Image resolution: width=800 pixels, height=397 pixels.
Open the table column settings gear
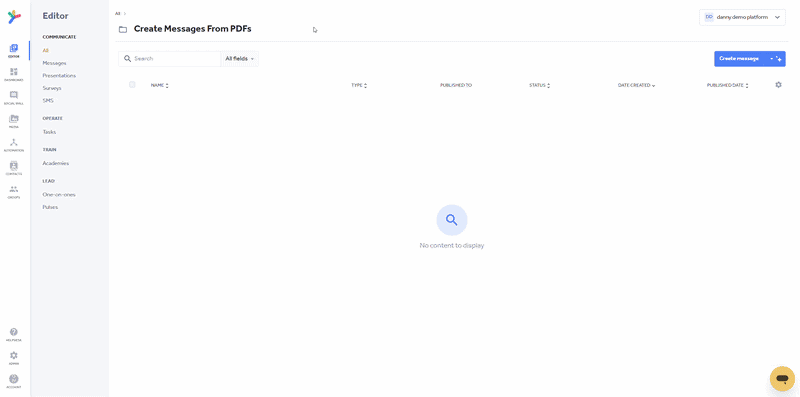tap(778, 85)
